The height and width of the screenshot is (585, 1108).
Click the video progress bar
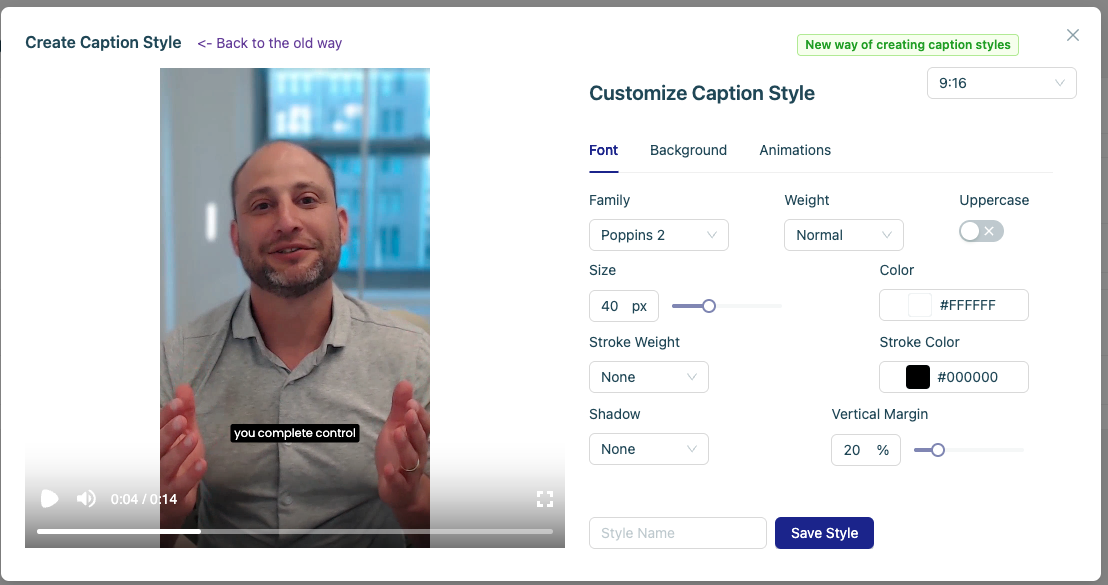(295, 531)
